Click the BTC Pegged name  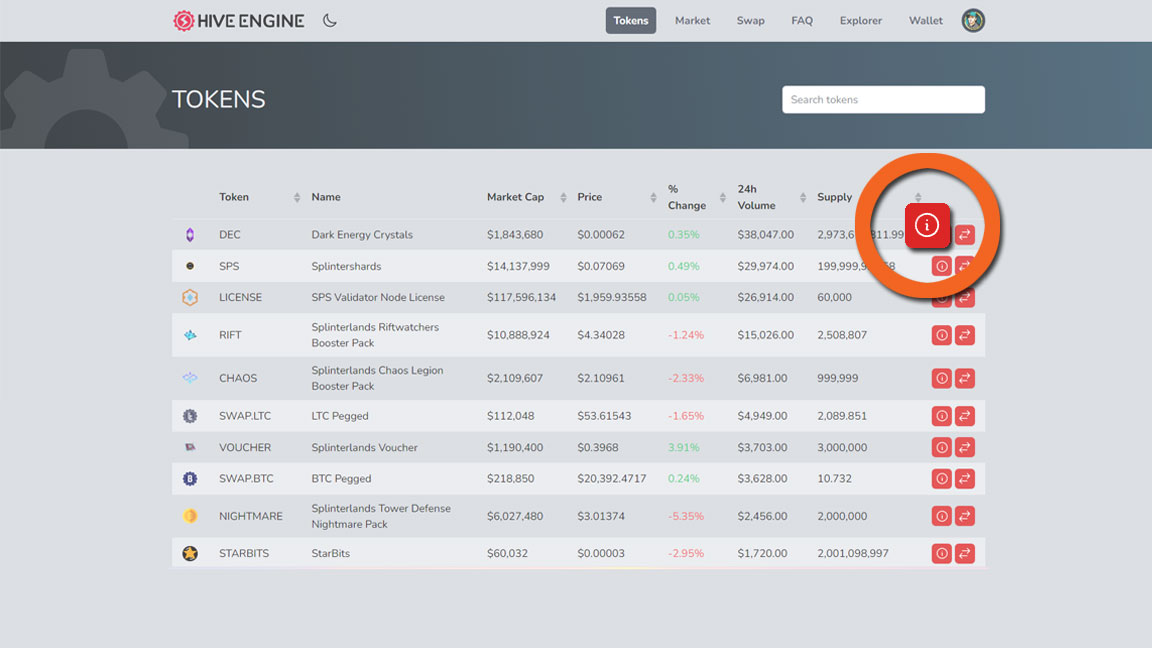(341, 478)
